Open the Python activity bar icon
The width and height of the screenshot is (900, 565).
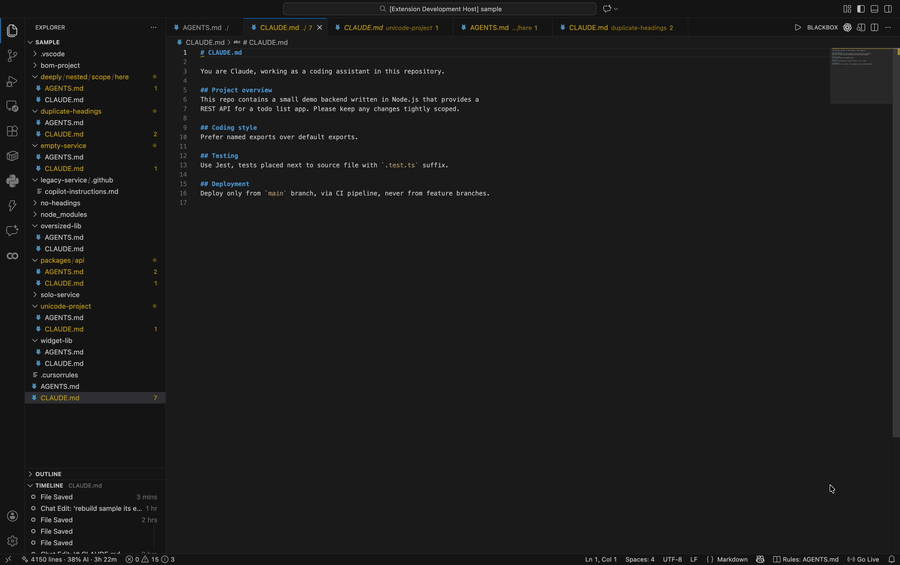tap(12, 181)
